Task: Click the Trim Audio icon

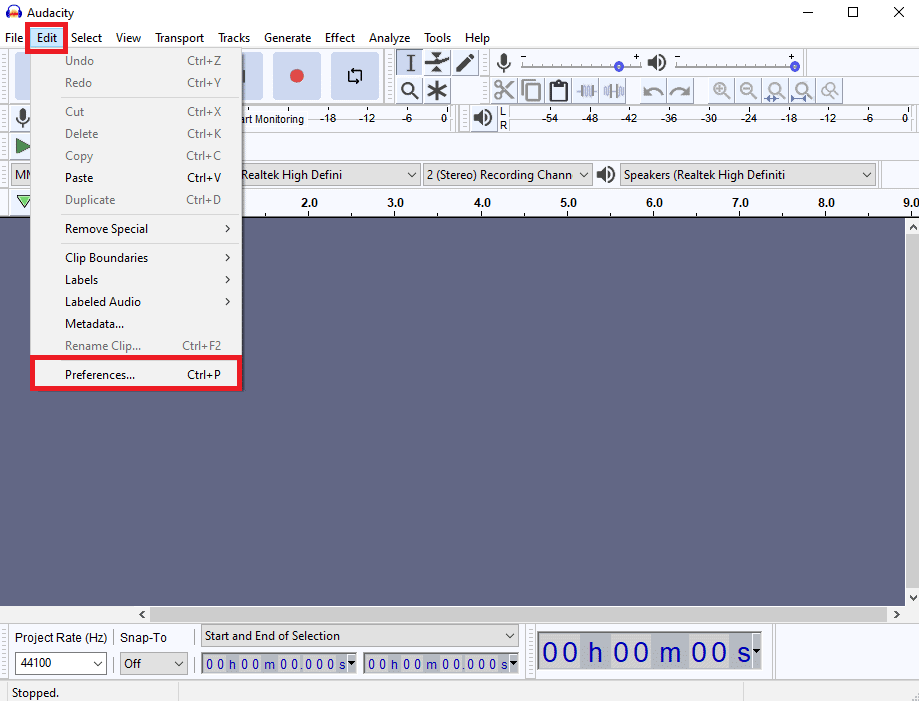Action: (x=585, y=90)
